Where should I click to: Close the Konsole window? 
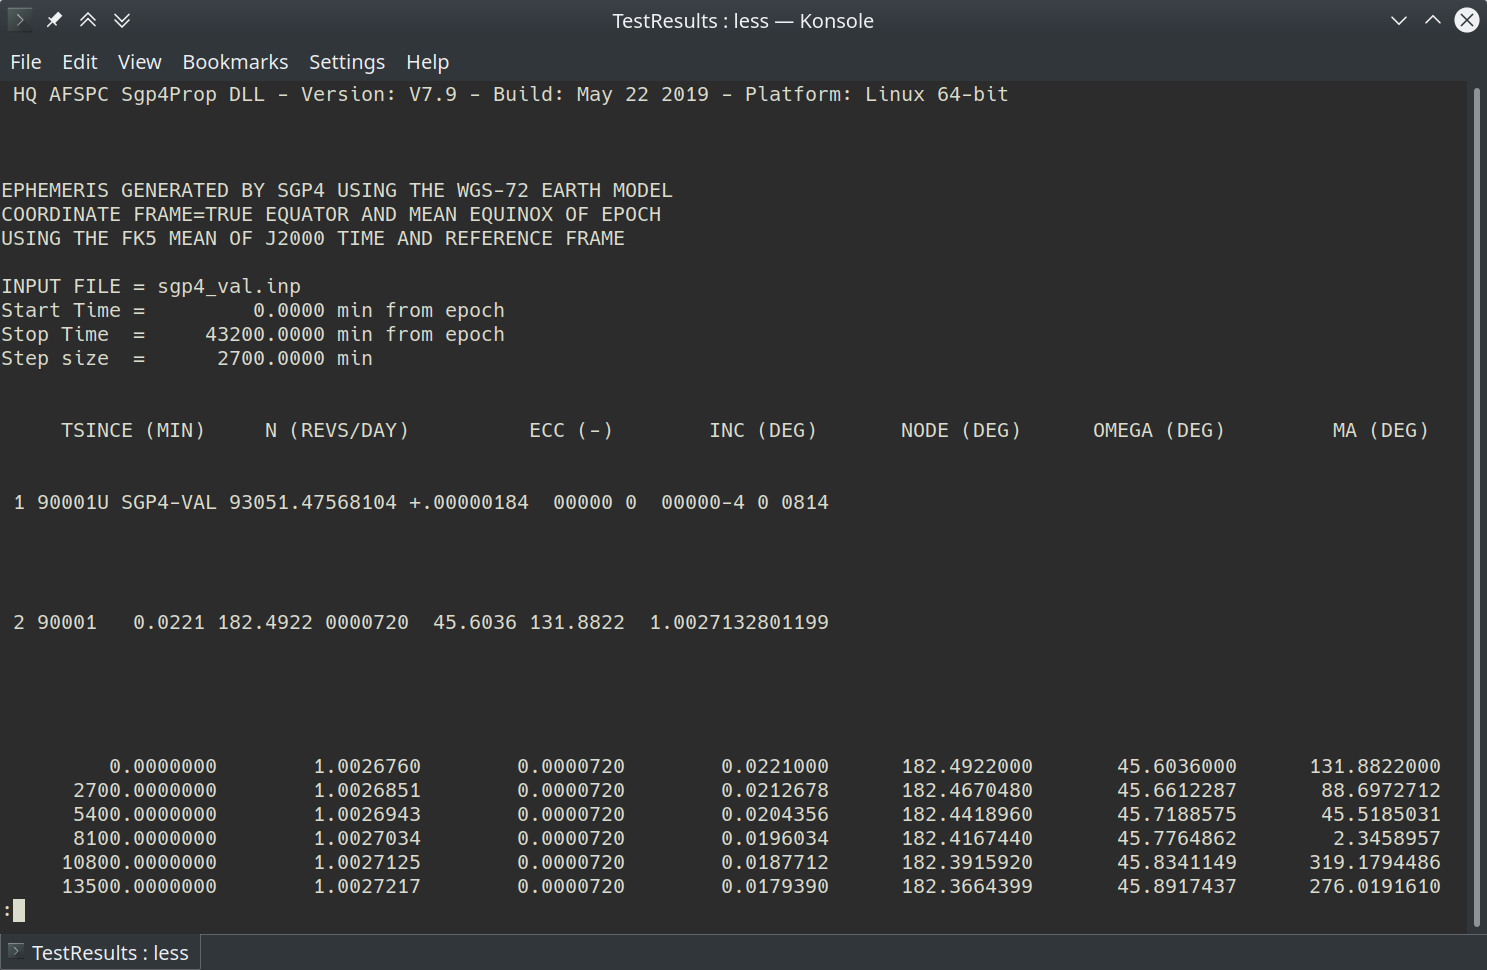tap(1466, 20)
